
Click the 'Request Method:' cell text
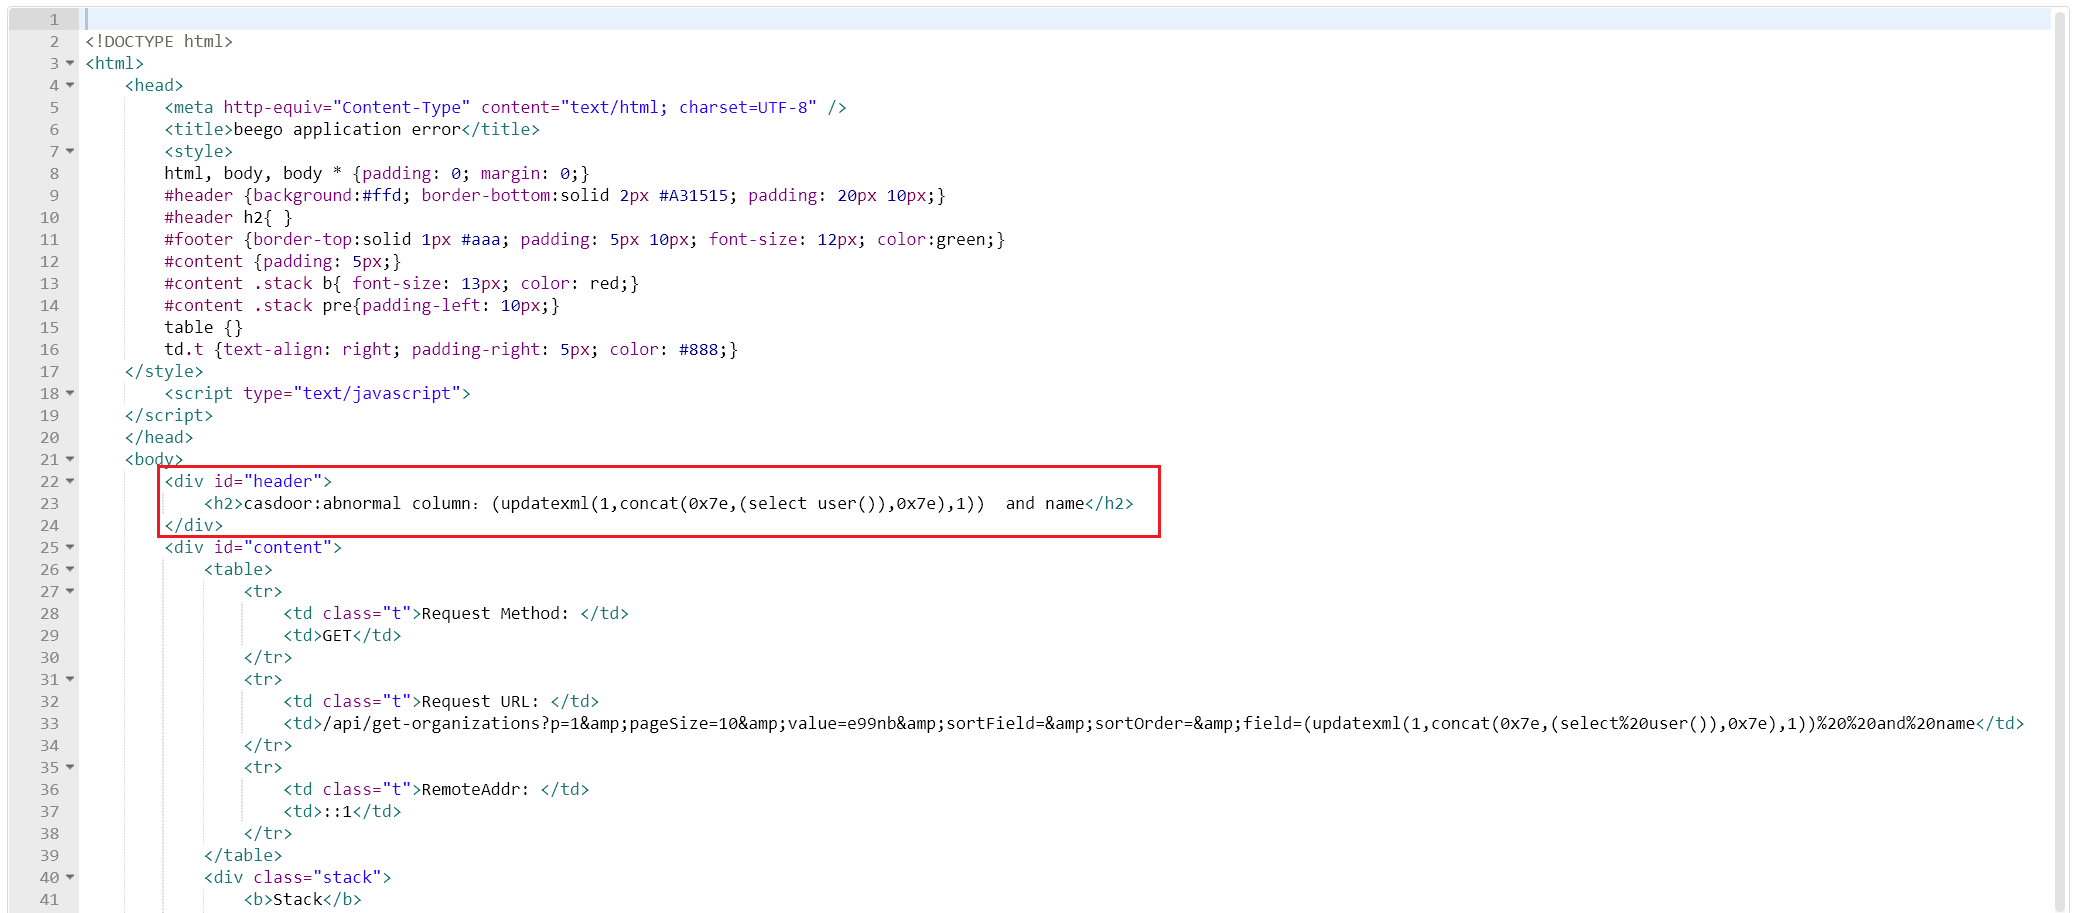point(495,613)
